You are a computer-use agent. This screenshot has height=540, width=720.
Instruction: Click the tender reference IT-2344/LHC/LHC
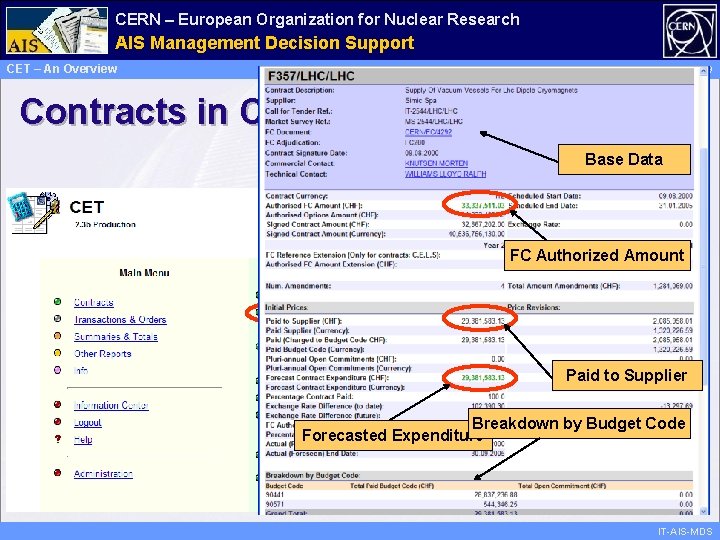(x=431, y=111)
